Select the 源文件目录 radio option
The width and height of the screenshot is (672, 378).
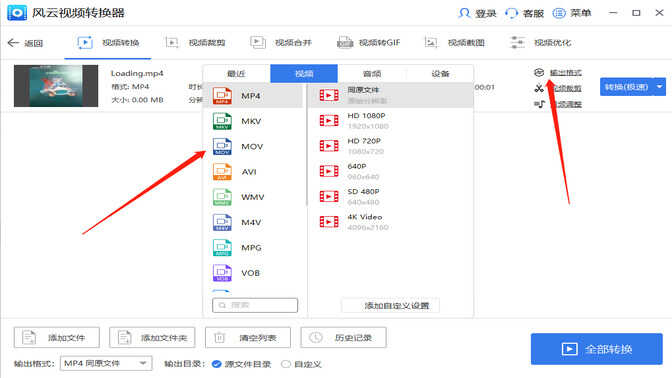pos(217,364)
